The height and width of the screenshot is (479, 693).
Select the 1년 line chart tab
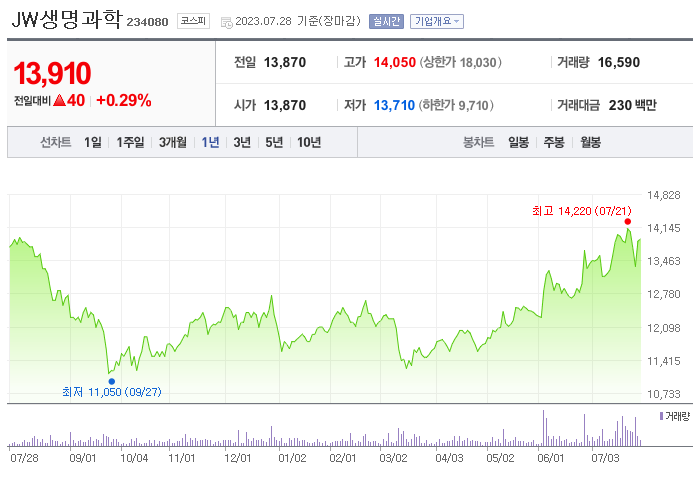(210, 142)
